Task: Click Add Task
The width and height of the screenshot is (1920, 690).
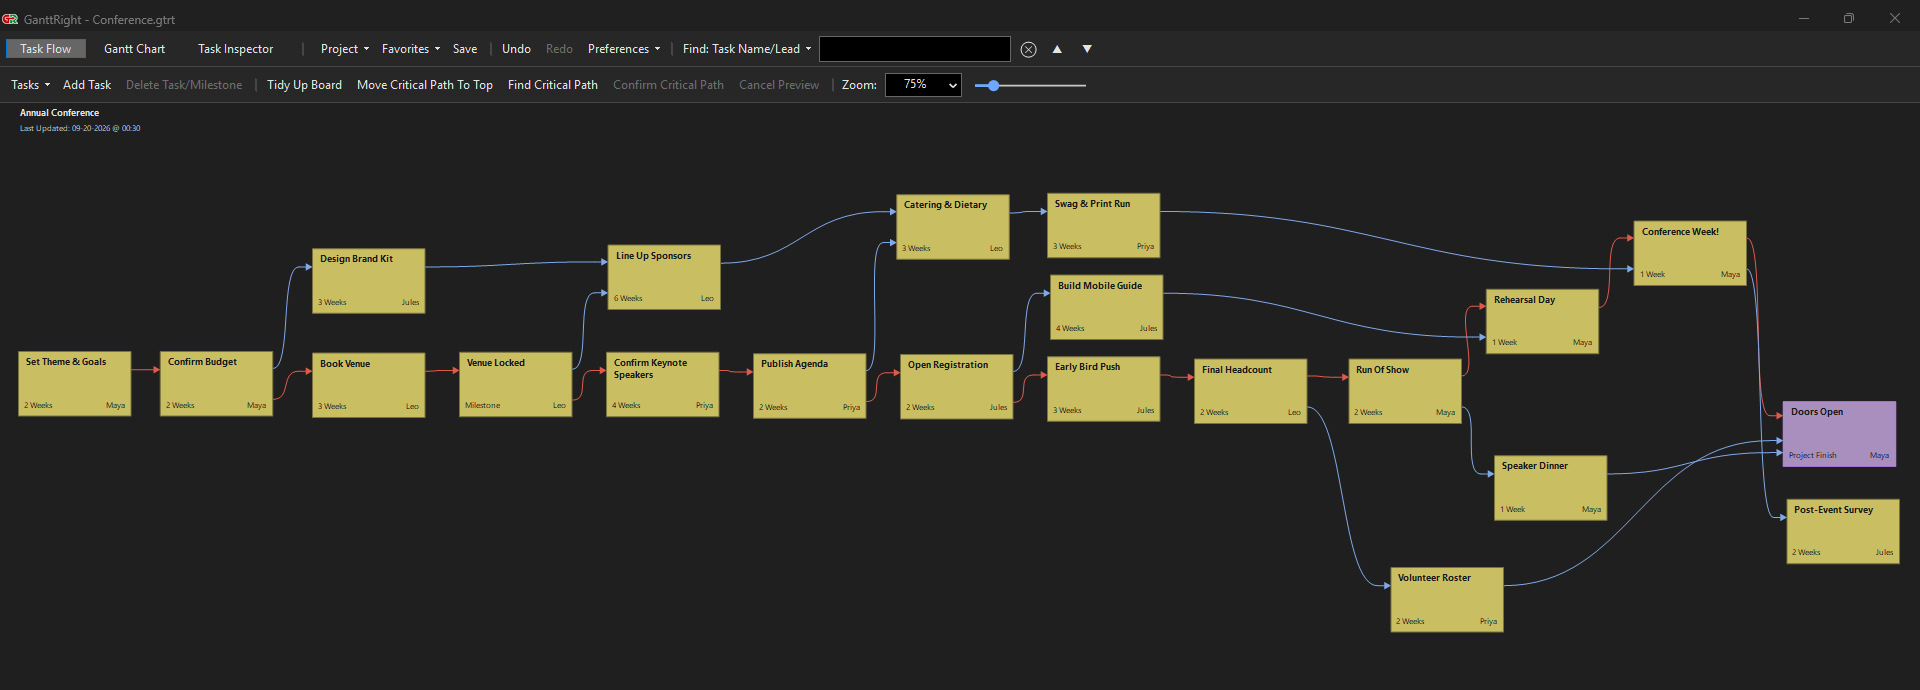Action: coord(87,85)
